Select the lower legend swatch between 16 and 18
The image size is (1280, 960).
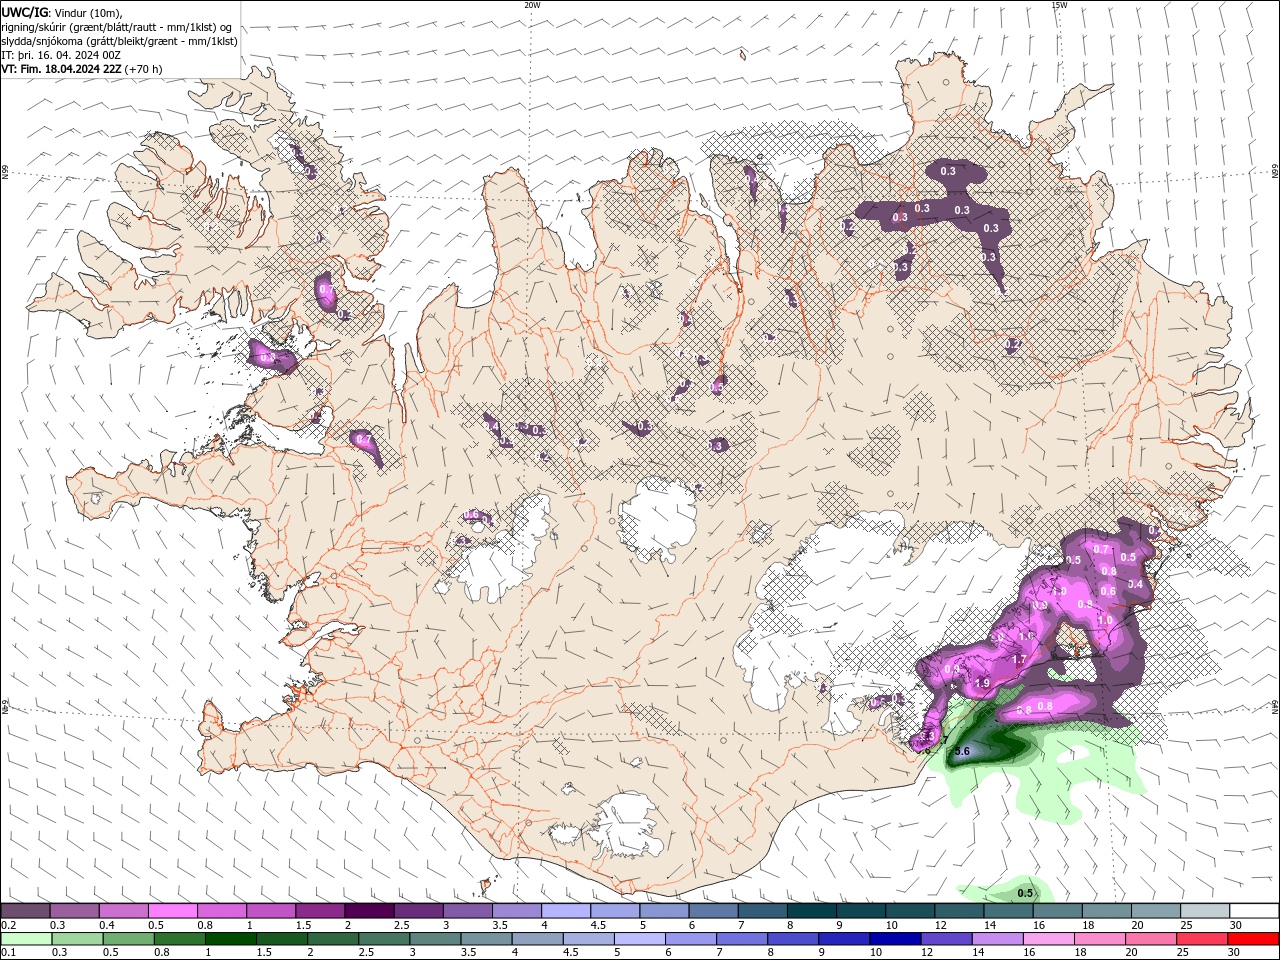point(1047,939)
